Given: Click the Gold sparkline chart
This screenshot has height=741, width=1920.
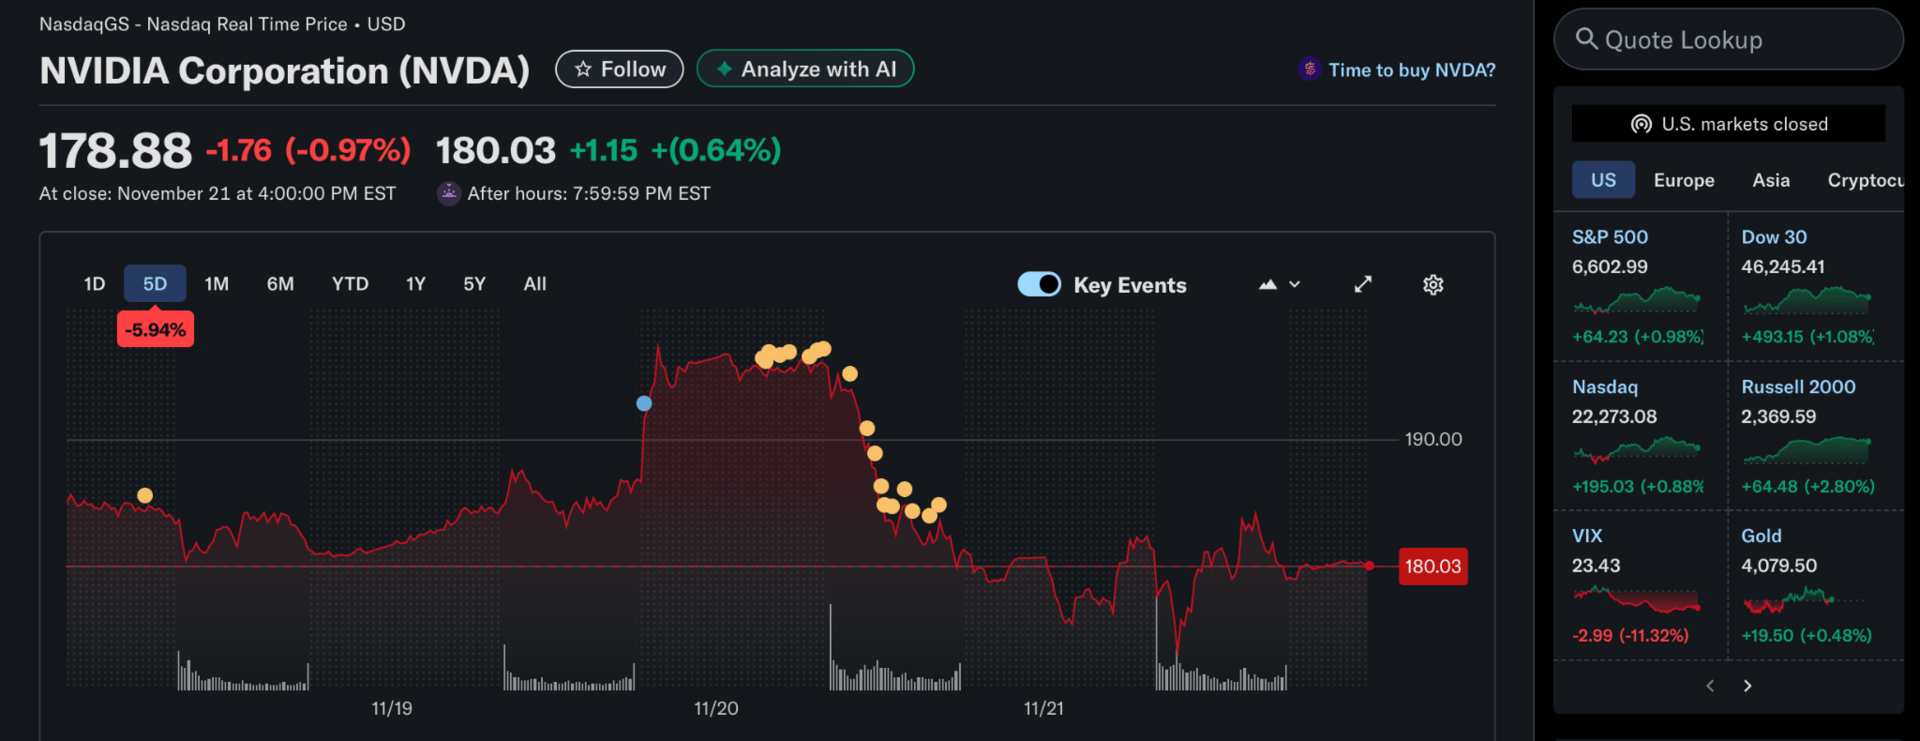Looking at the screenshot, I should coord(1805,599).
